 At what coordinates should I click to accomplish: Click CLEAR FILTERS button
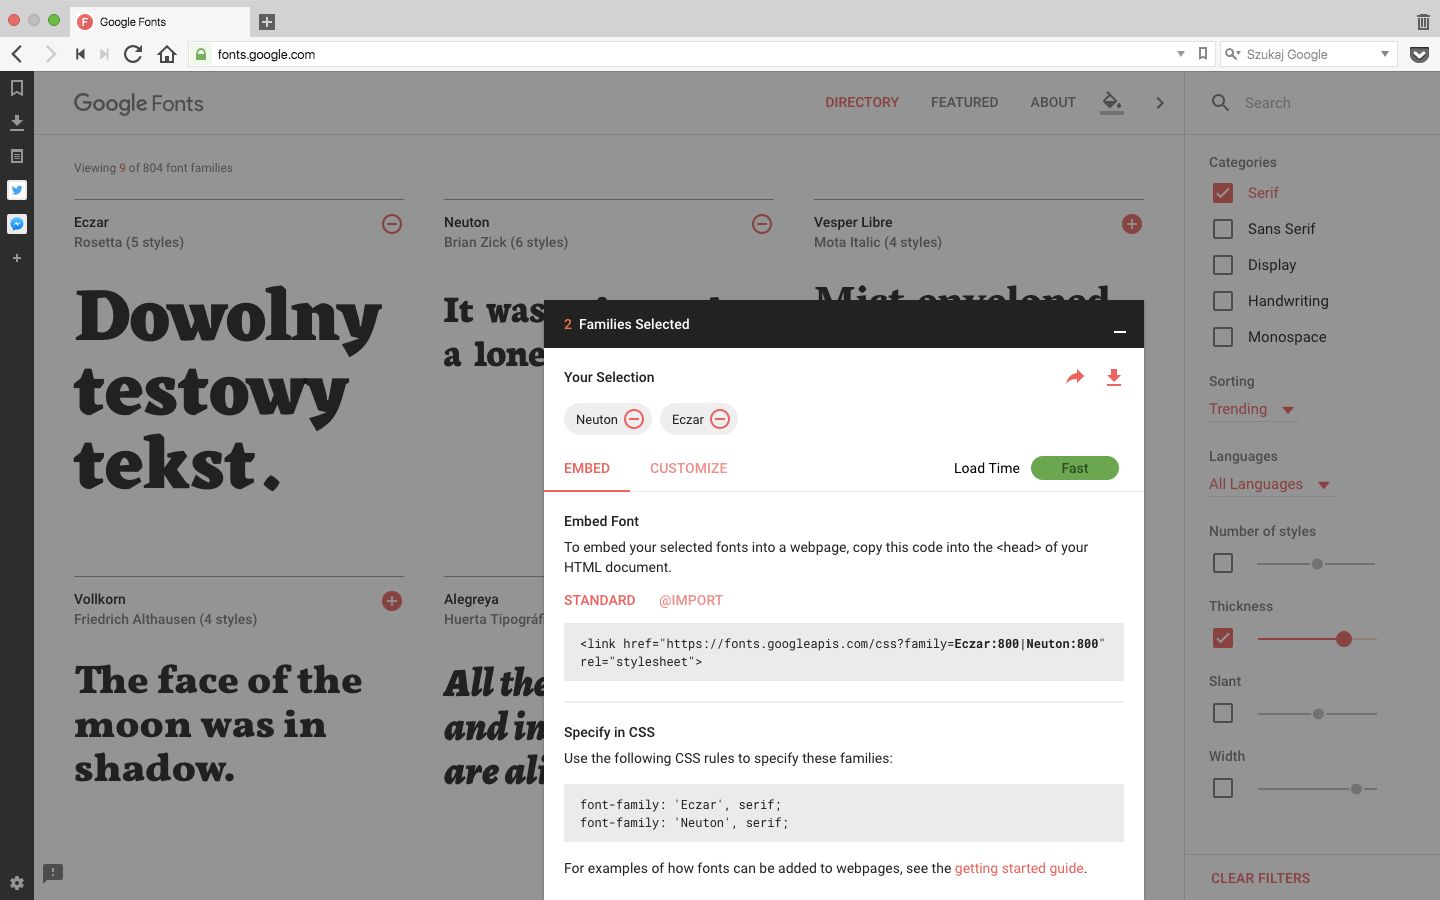click(1260, 878)
